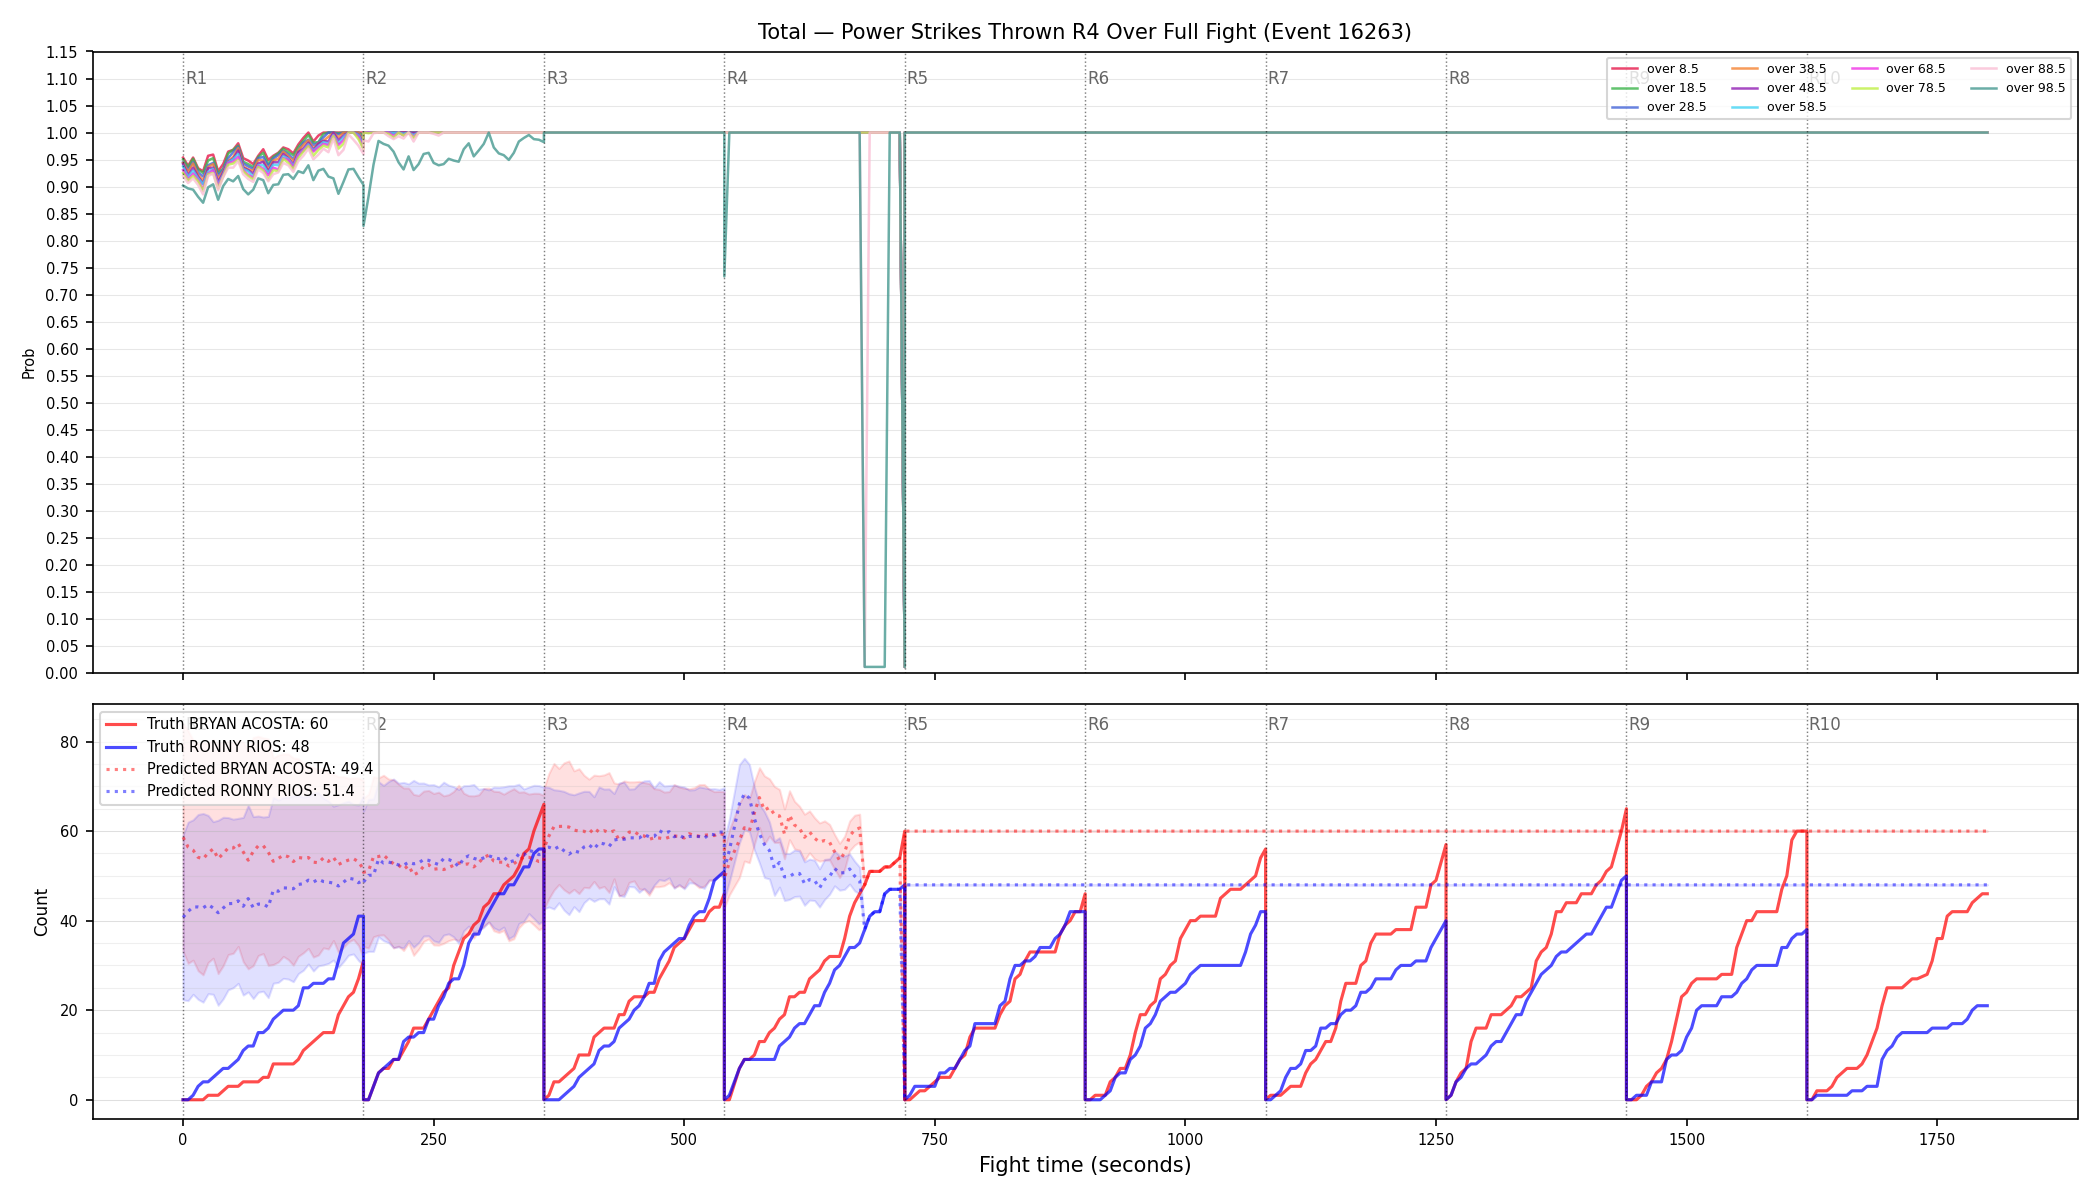Click the R5 round marker in count chart

917,724
